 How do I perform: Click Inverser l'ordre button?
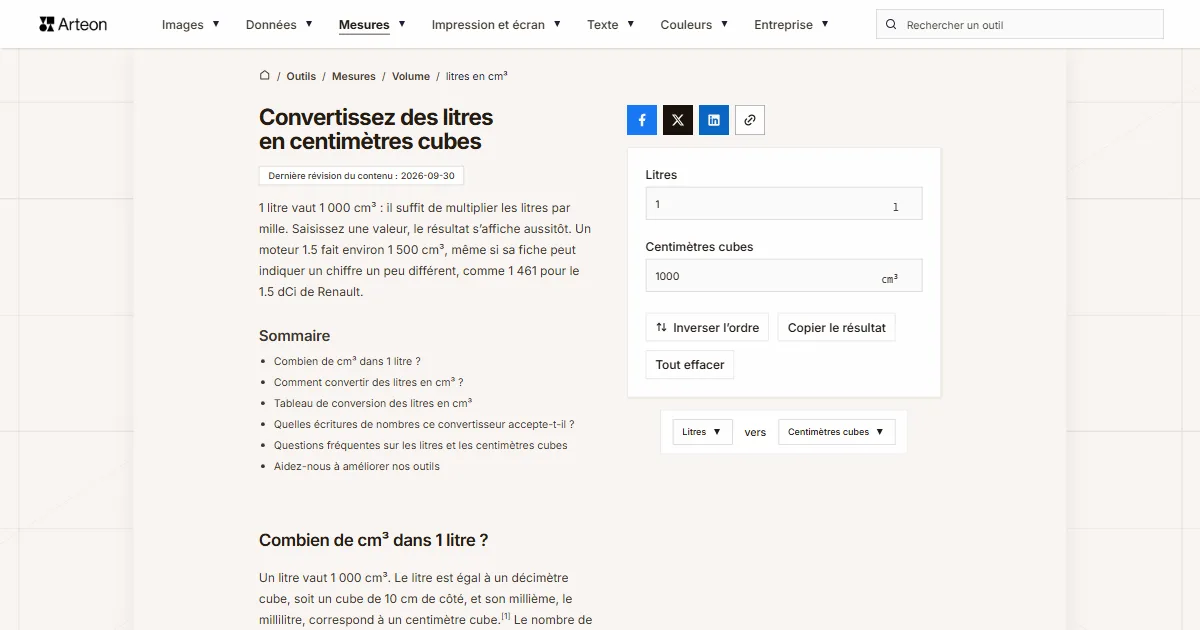(x=707, y=328)
